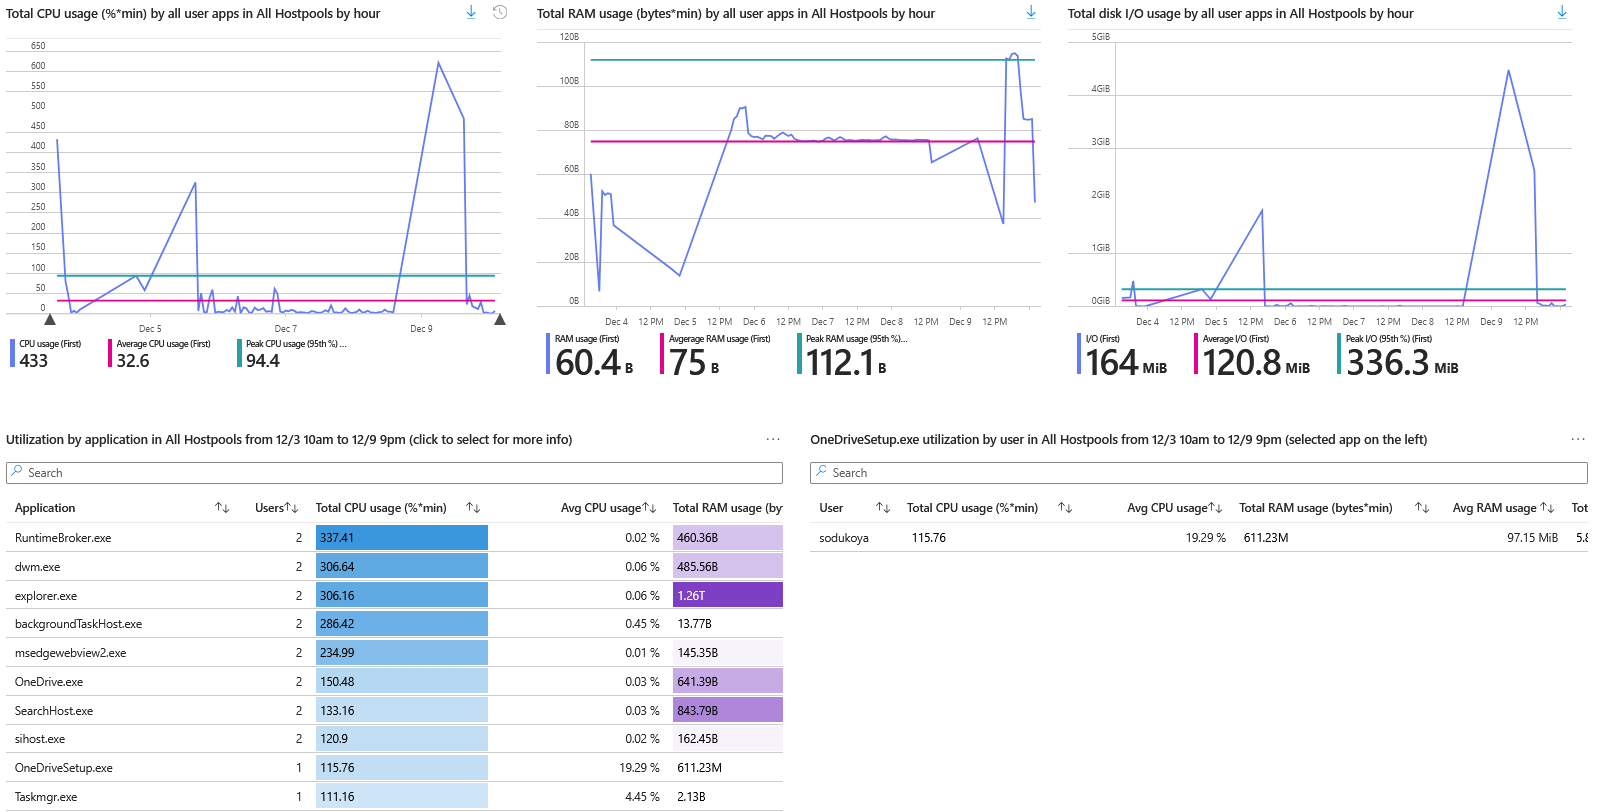Screen dimensions: 1601x812
Task: Click the 306.64 CPU usage bar for dwm.exe
Action: [x=402, y=567]
